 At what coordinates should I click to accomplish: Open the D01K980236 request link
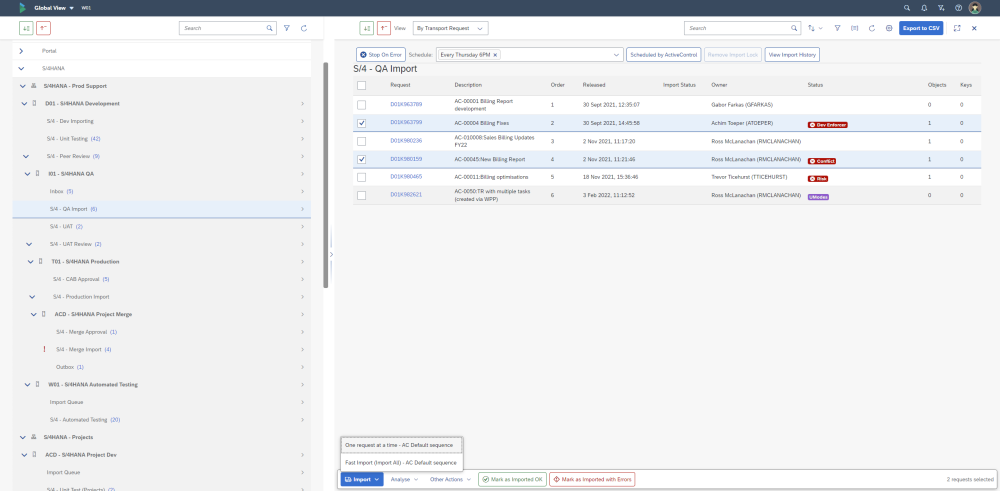tap(406, 141)
